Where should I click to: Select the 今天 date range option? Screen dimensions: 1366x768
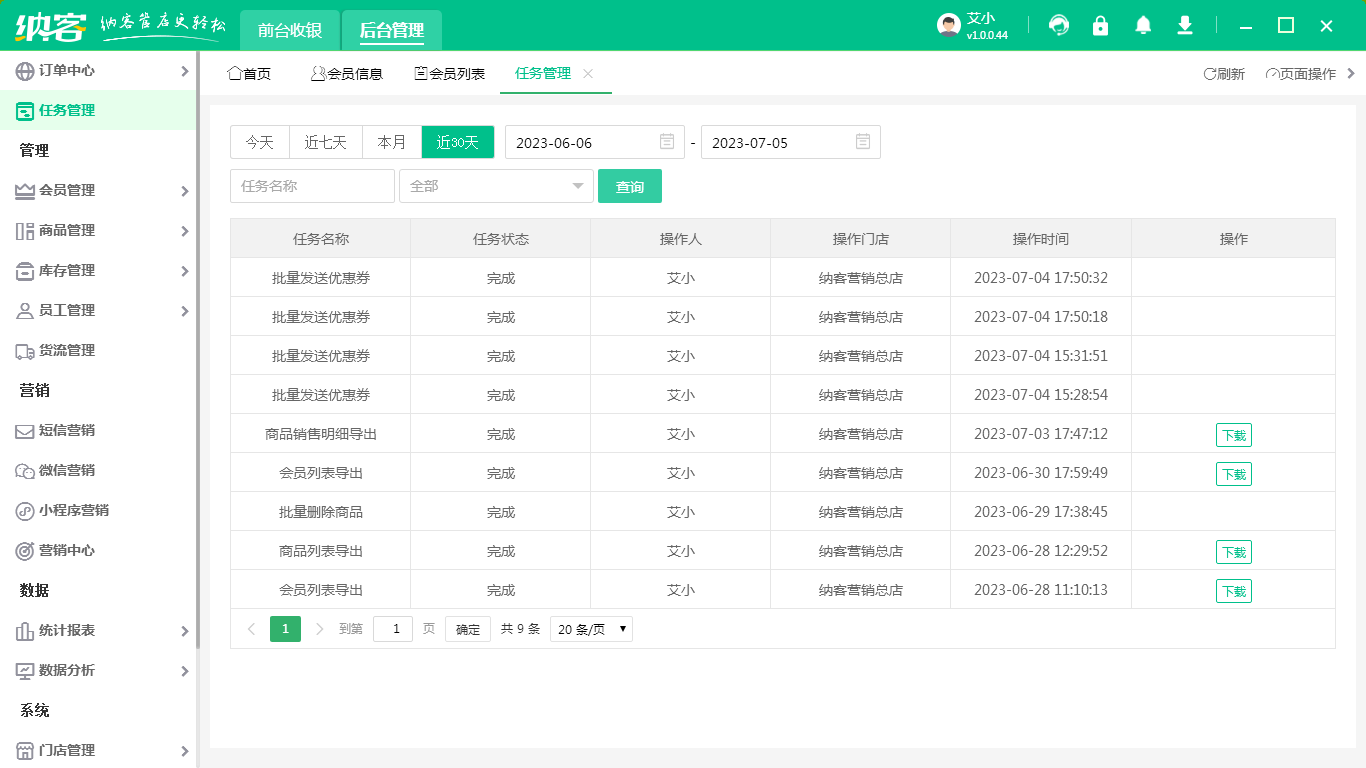tap(260, 142)
